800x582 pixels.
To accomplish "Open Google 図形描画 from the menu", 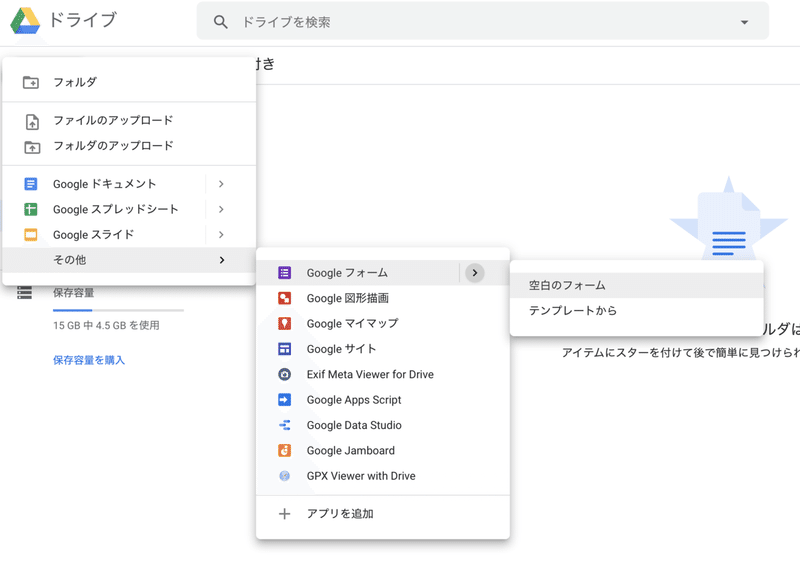I will click(285, 298).
